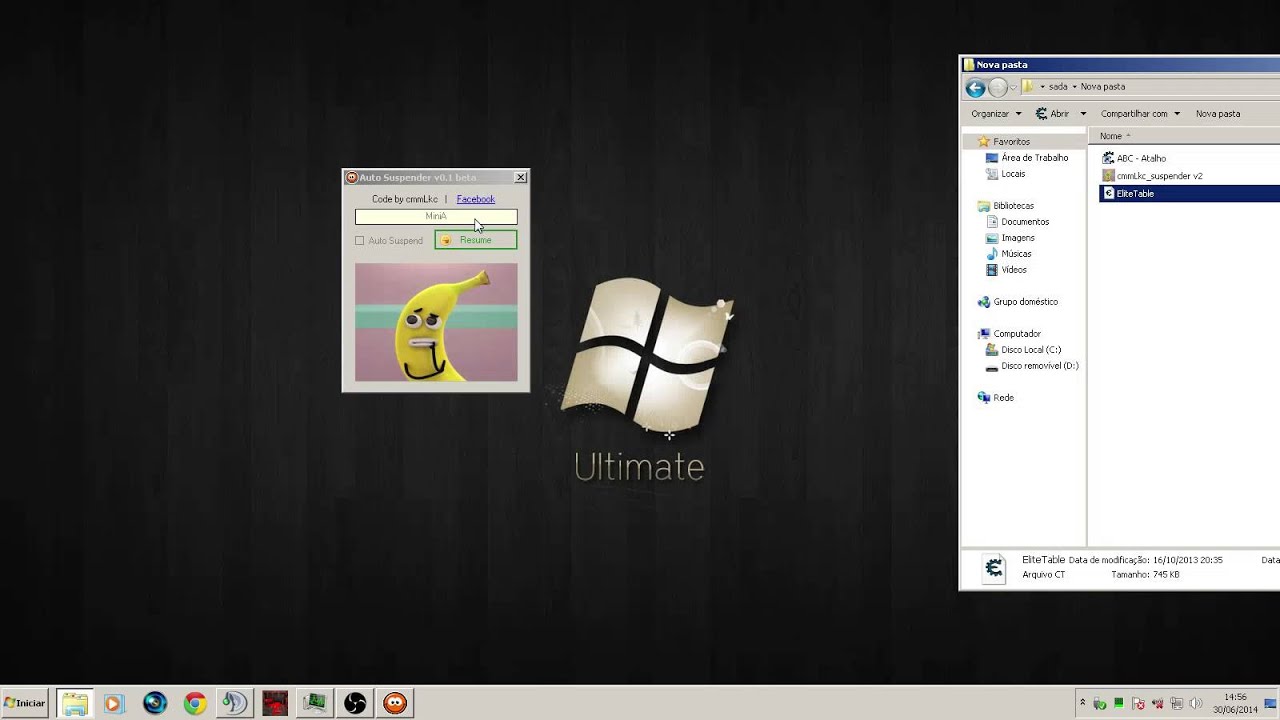1280x720 pixels.
Task: Click the MiniA process name field
Action: (436, 217)
